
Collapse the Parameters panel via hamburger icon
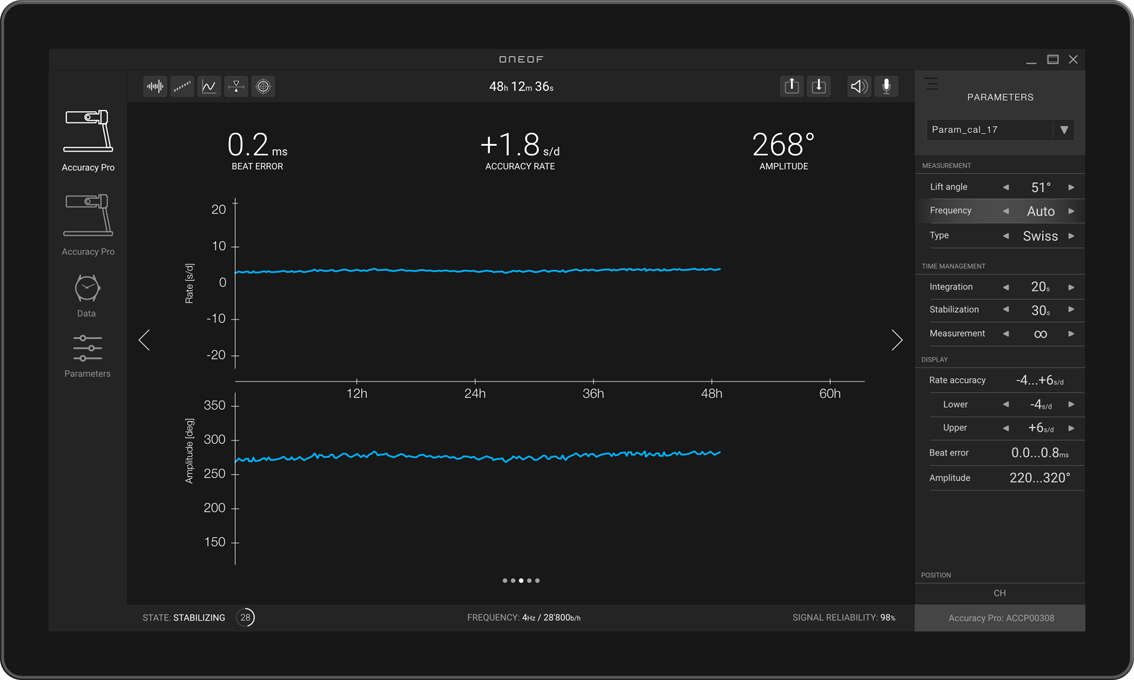click(931, 84)
